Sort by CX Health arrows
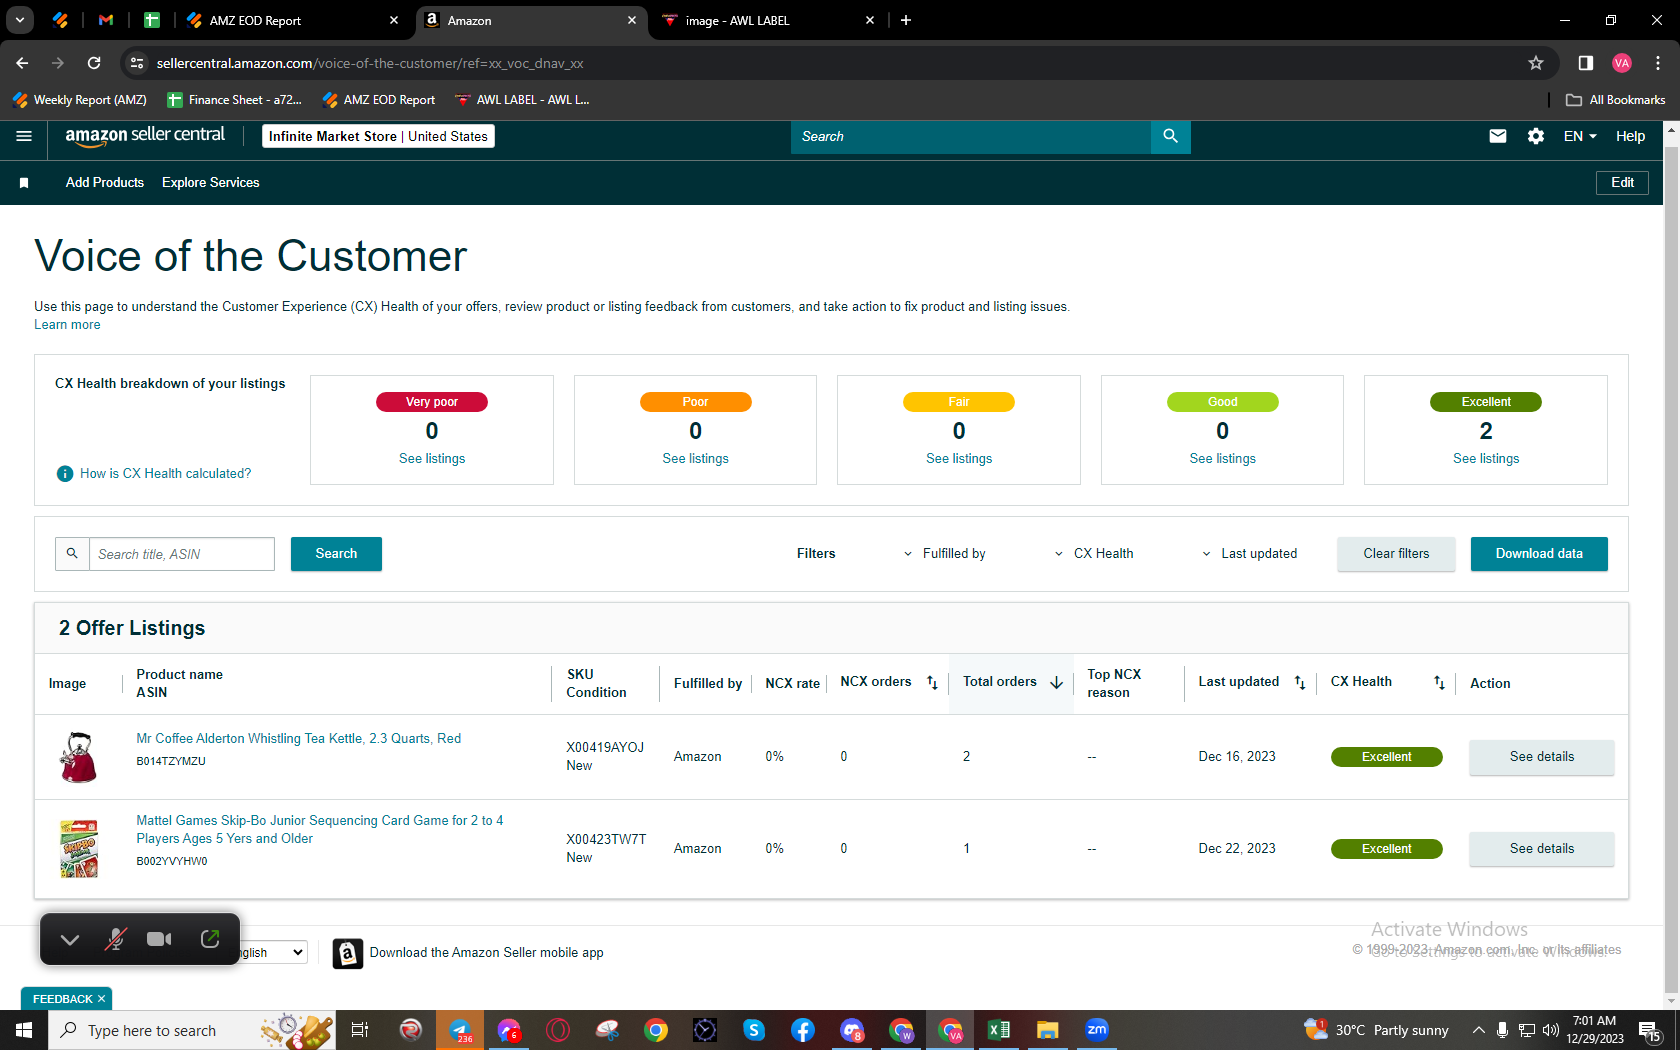Screen dimensions: 1680x1050 coord(1439,683)
